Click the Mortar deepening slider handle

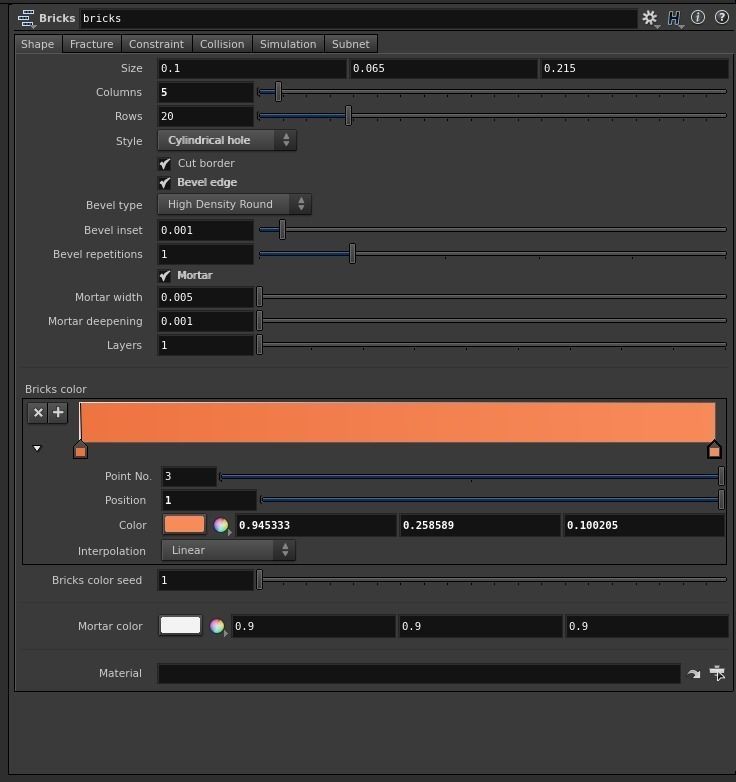point(259,320)
